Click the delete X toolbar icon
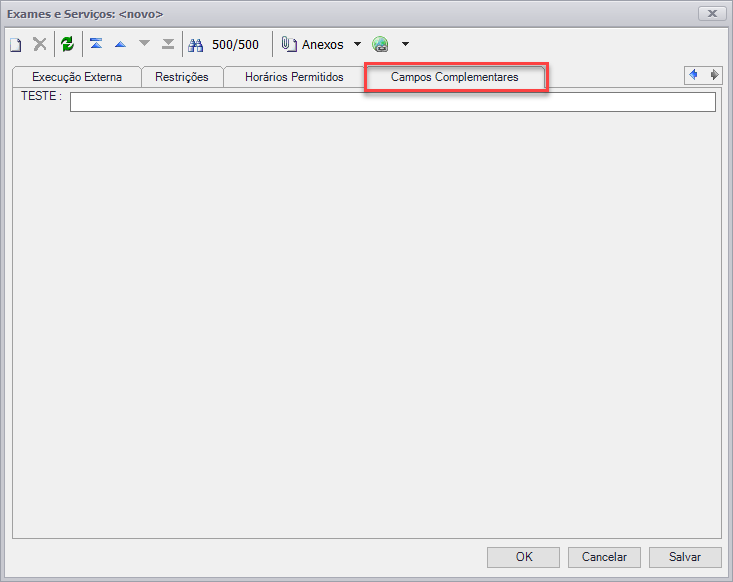This screenshot has width=733, height=582. point(40,44)
